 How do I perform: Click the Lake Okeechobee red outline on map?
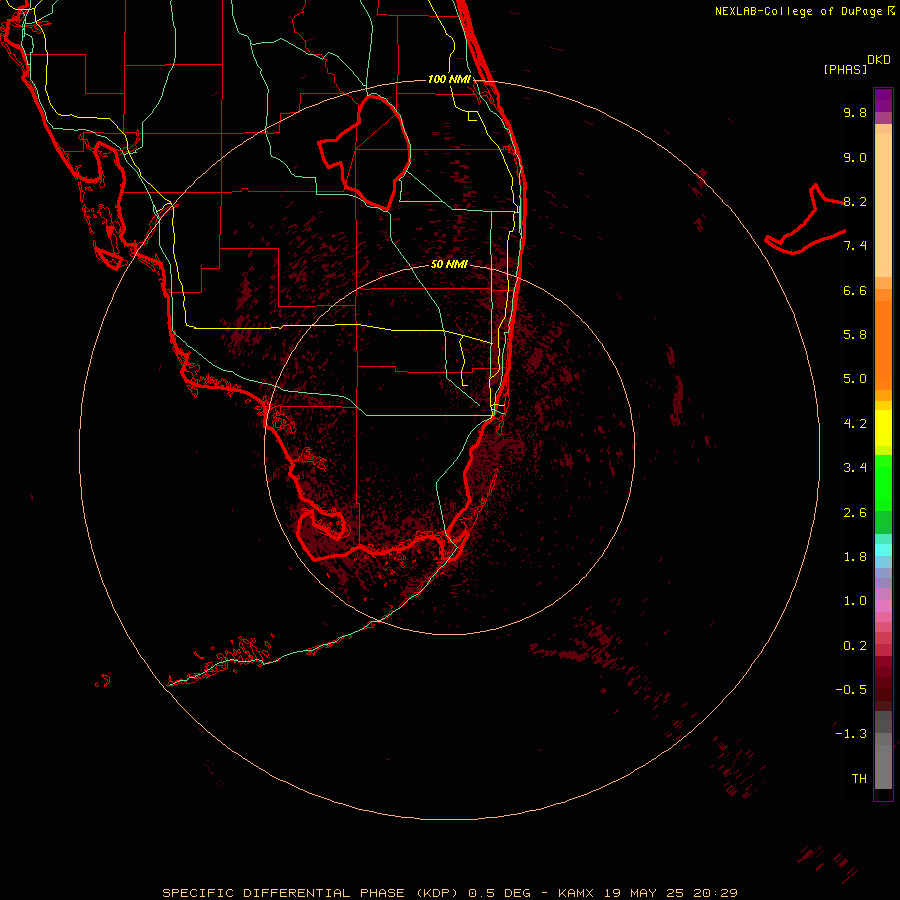[x=365, y=152]
